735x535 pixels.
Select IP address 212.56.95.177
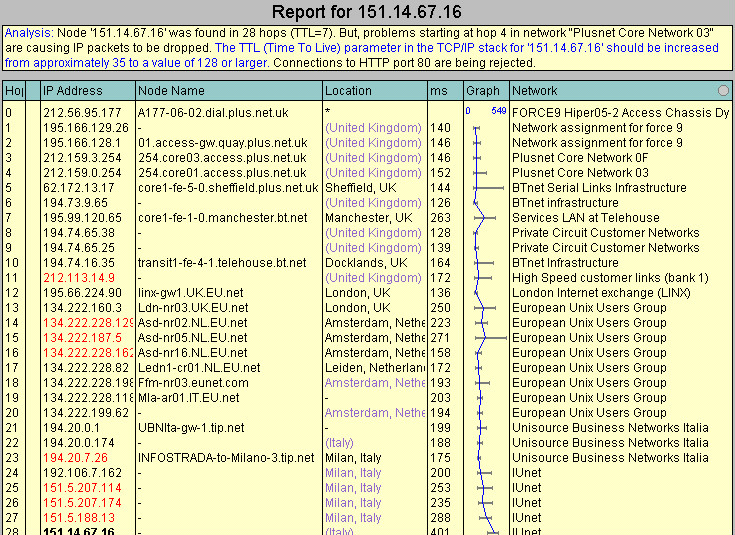82,113
